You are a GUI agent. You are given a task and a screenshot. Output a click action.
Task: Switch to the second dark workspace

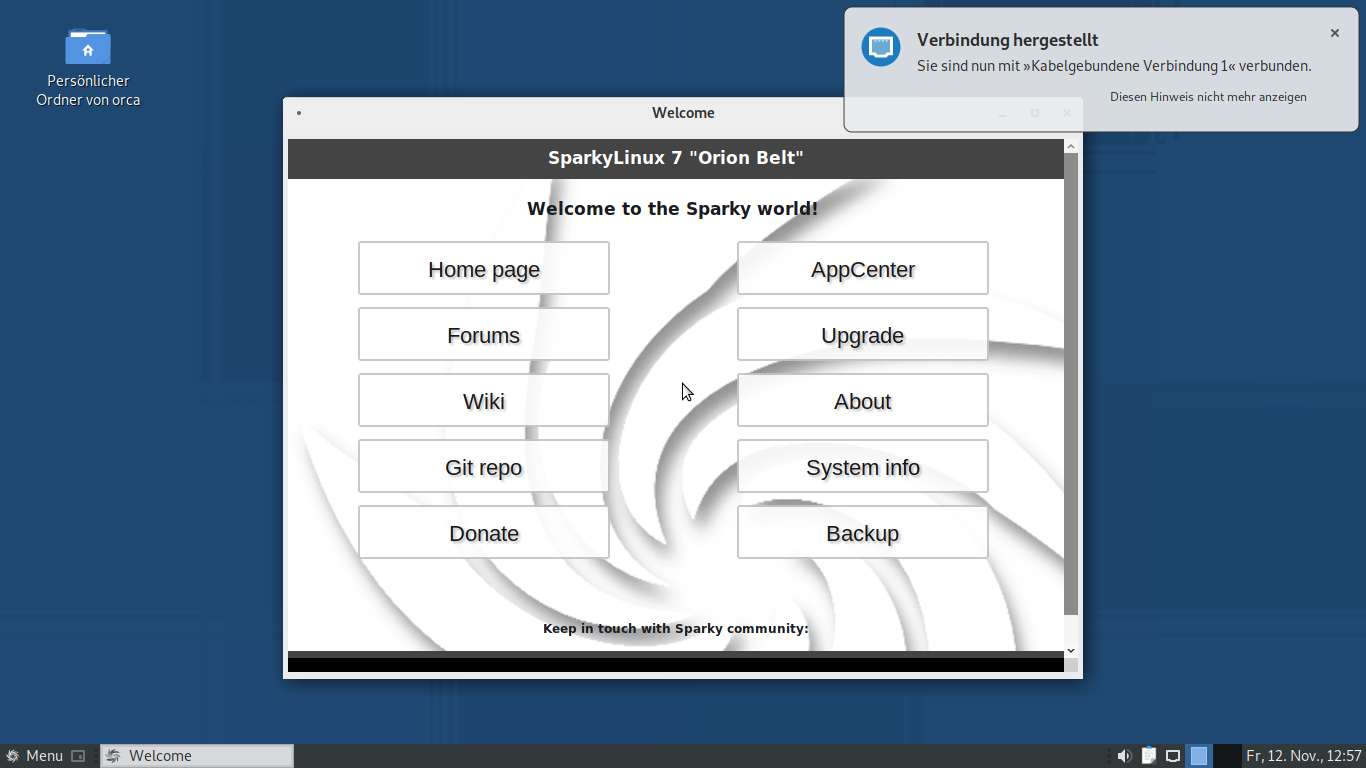tap(1227, 756)
